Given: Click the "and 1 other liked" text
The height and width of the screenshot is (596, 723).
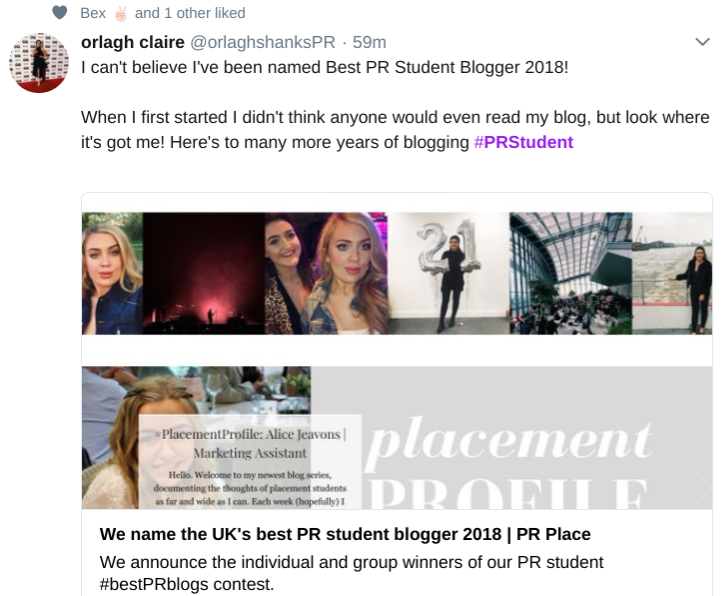Looking at the screenshot, I should tap(190, 14).
